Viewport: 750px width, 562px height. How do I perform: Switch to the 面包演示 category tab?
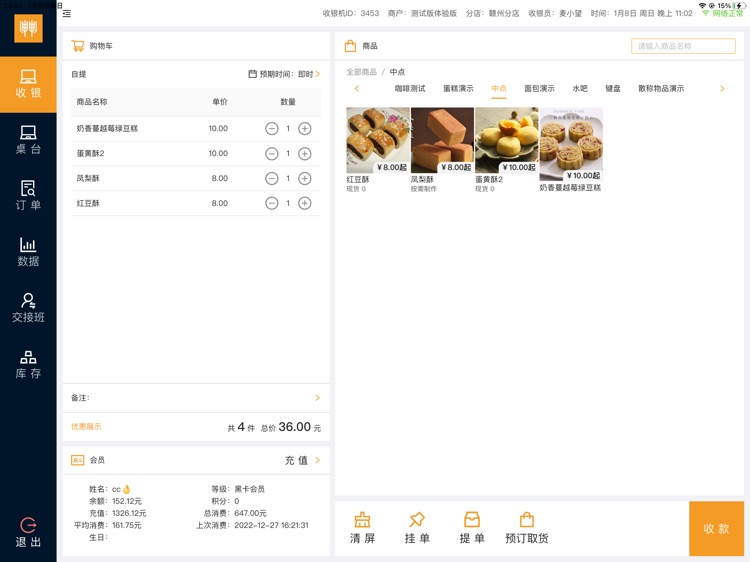pos(539,88)
